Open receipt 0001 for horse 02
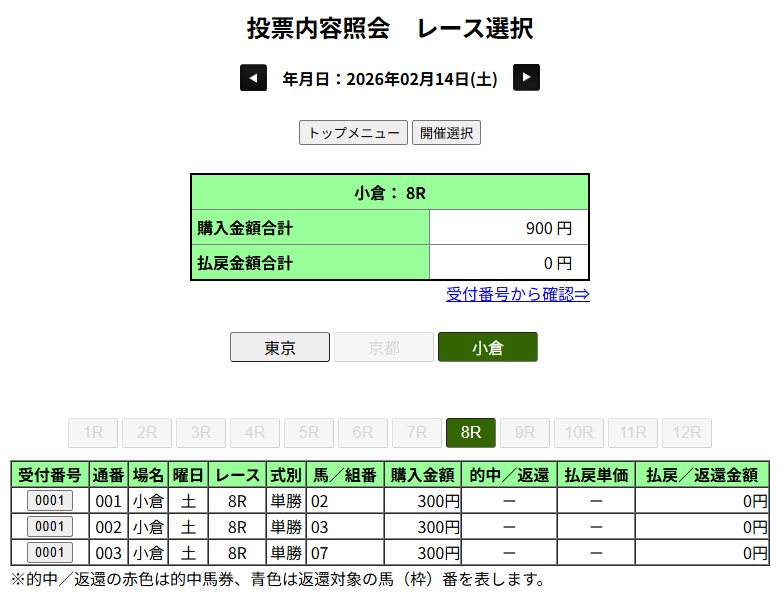Image resolution: width=782 pixels, height=598 pixels. point(50,501)
